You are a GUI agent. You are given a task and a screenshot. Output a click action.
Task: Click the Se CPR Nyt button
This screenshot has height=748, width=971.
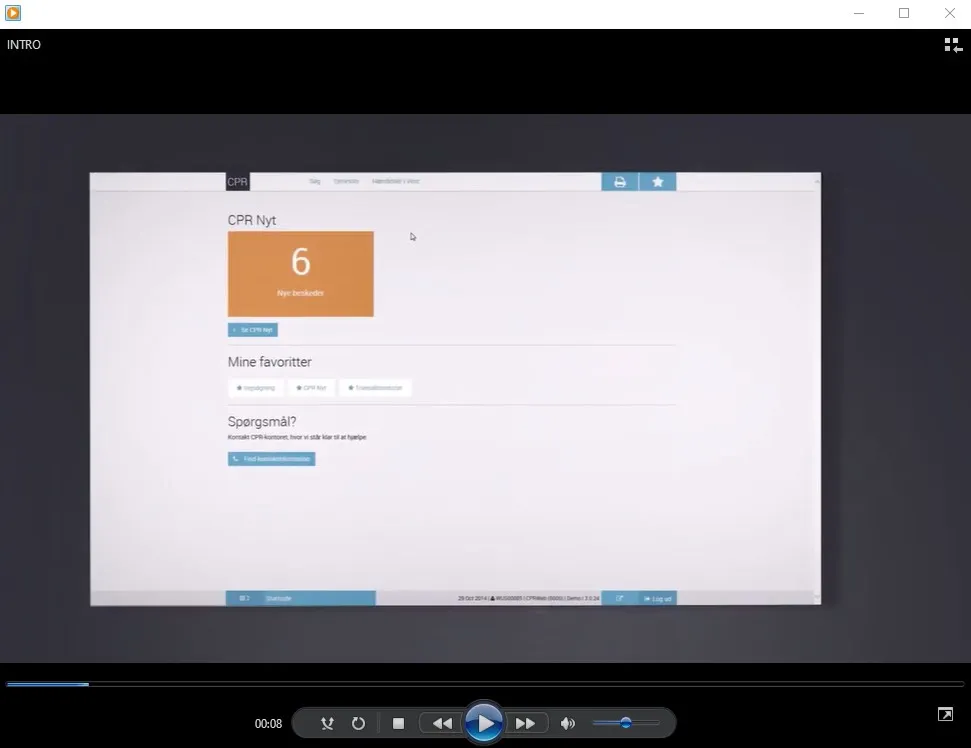(253, 329)
